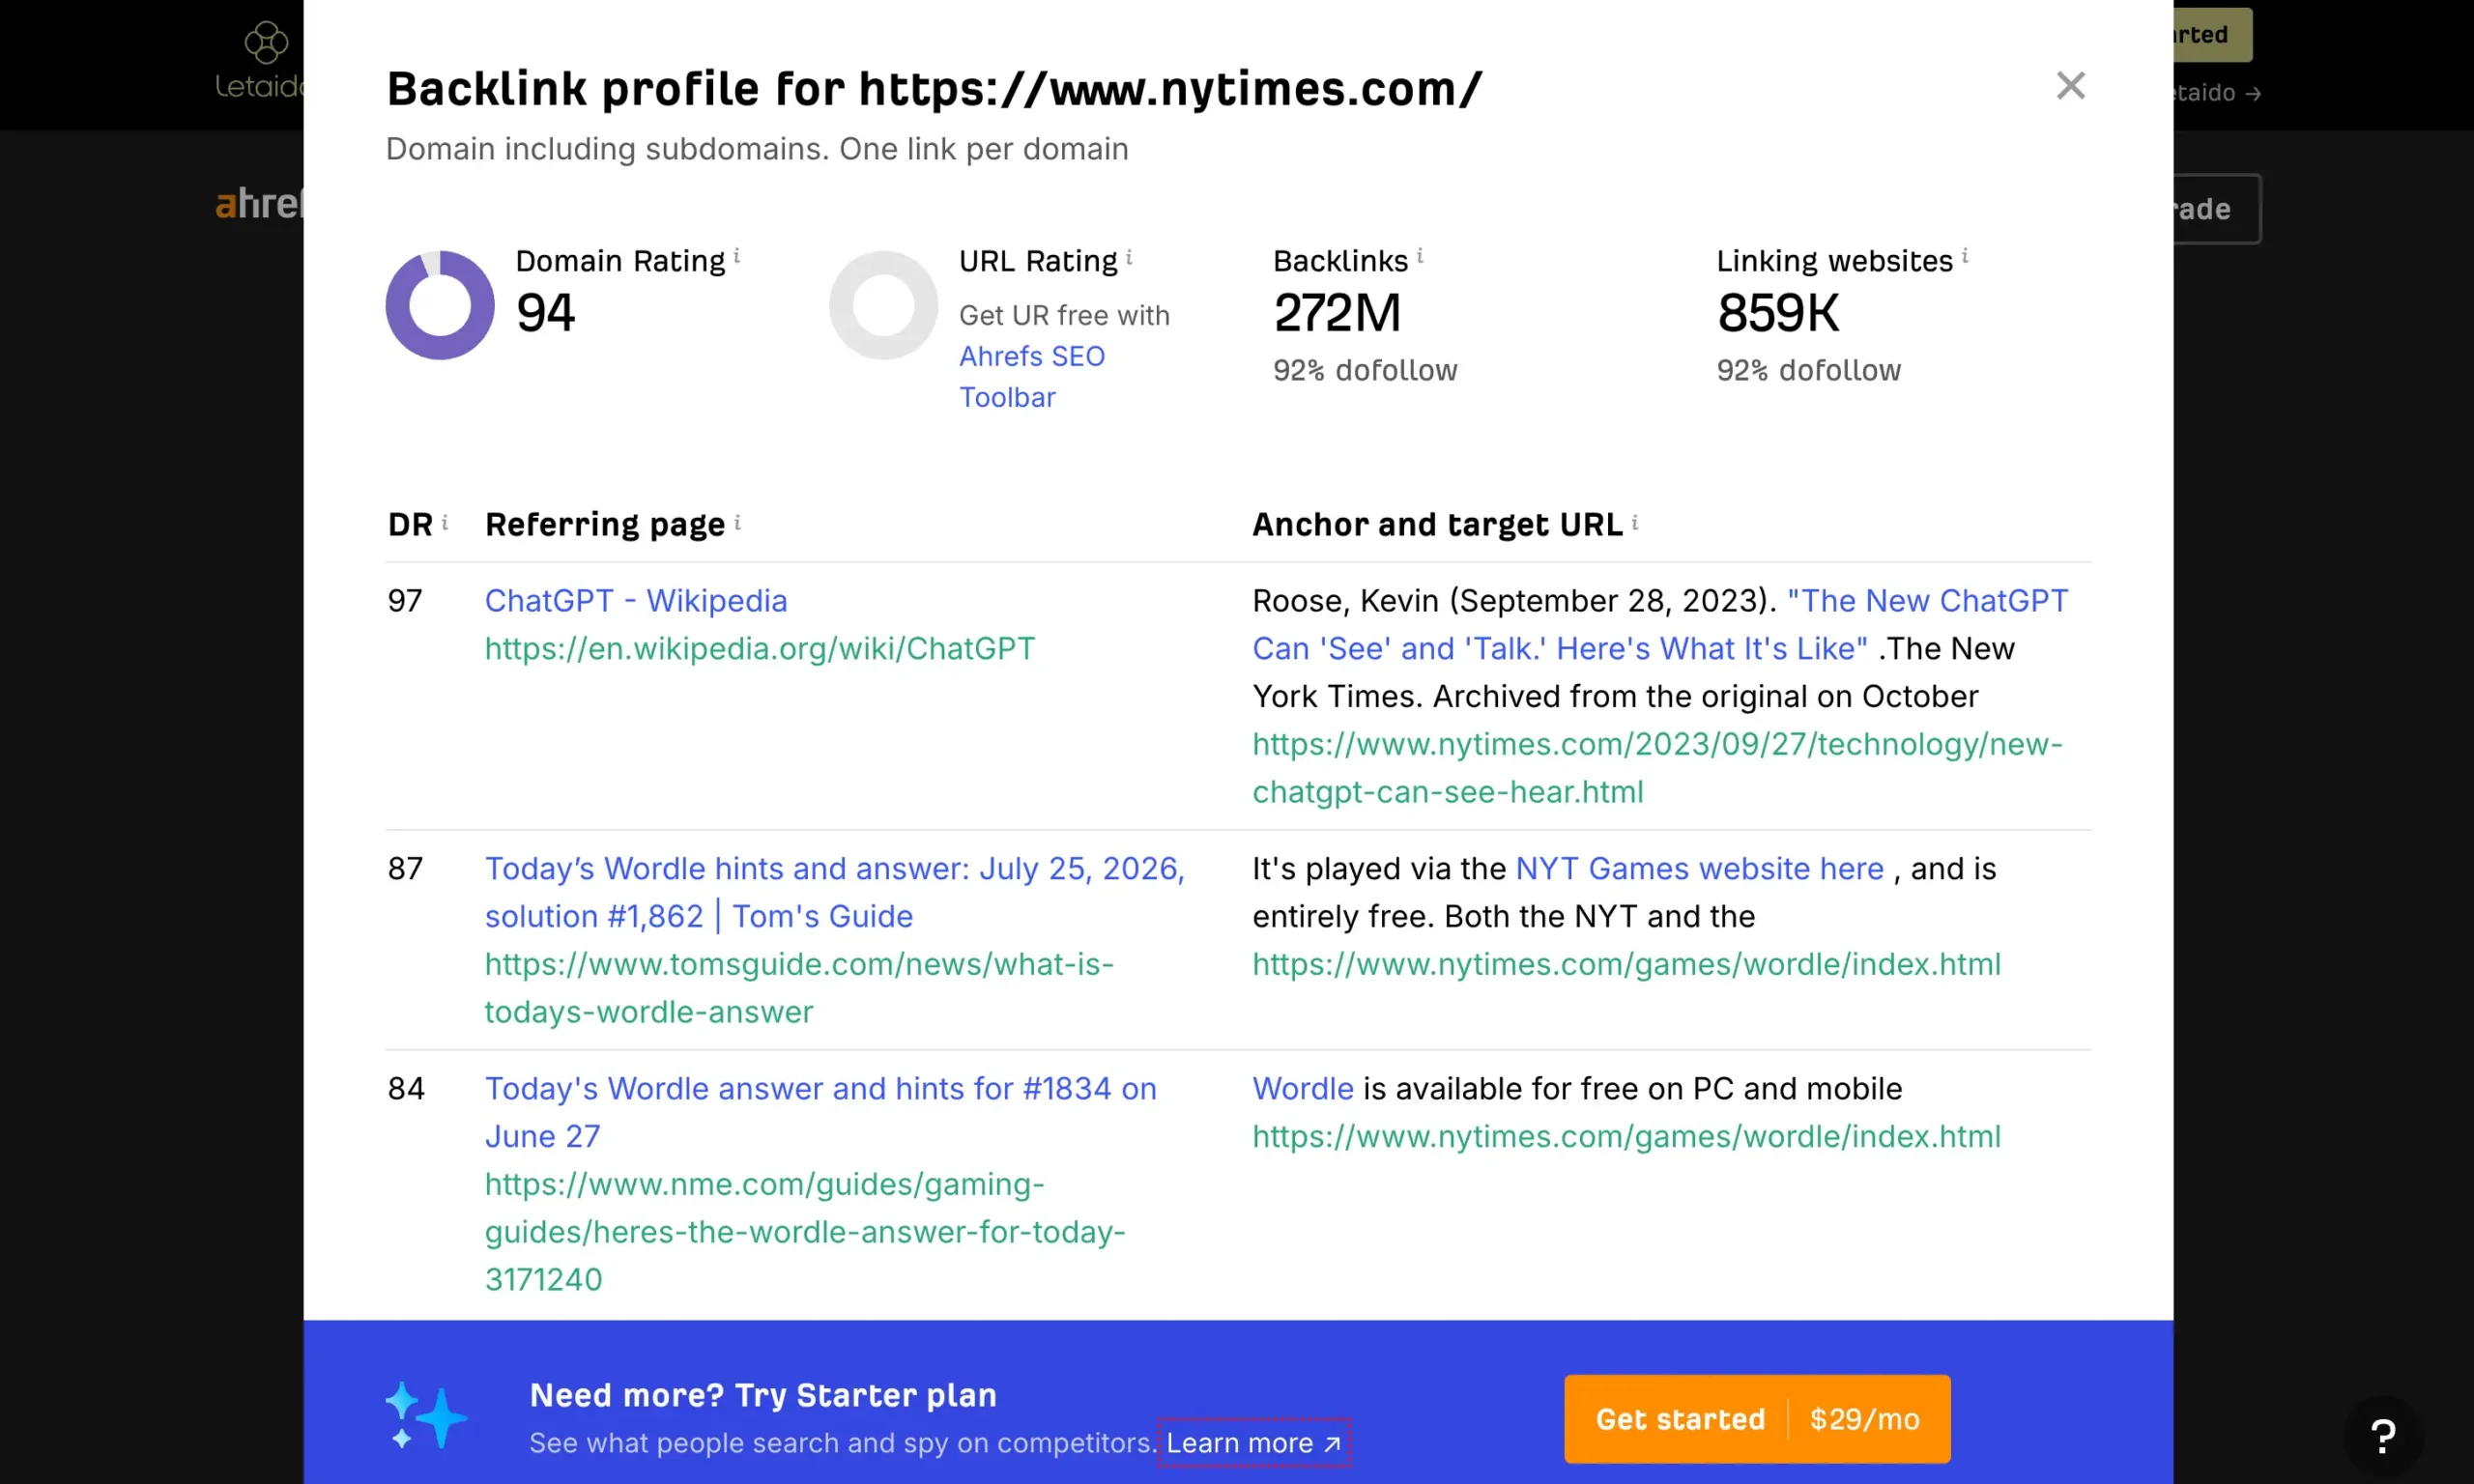Click the Anchor and target URL info icon
The image size is (2474, 1484).
tap(1635, 522)
